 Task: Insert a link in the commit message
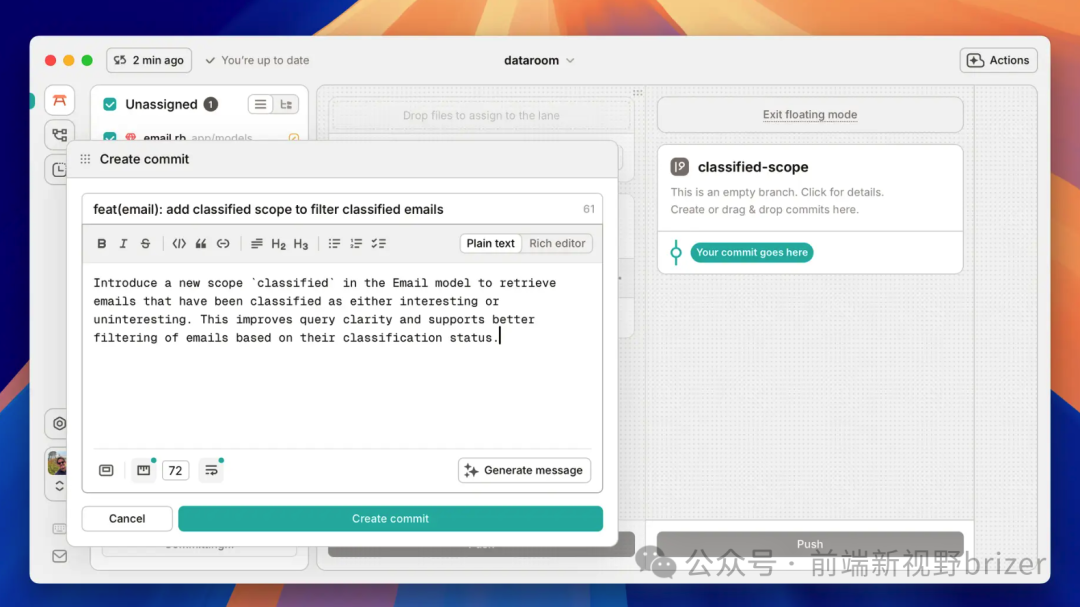(223, 243)
